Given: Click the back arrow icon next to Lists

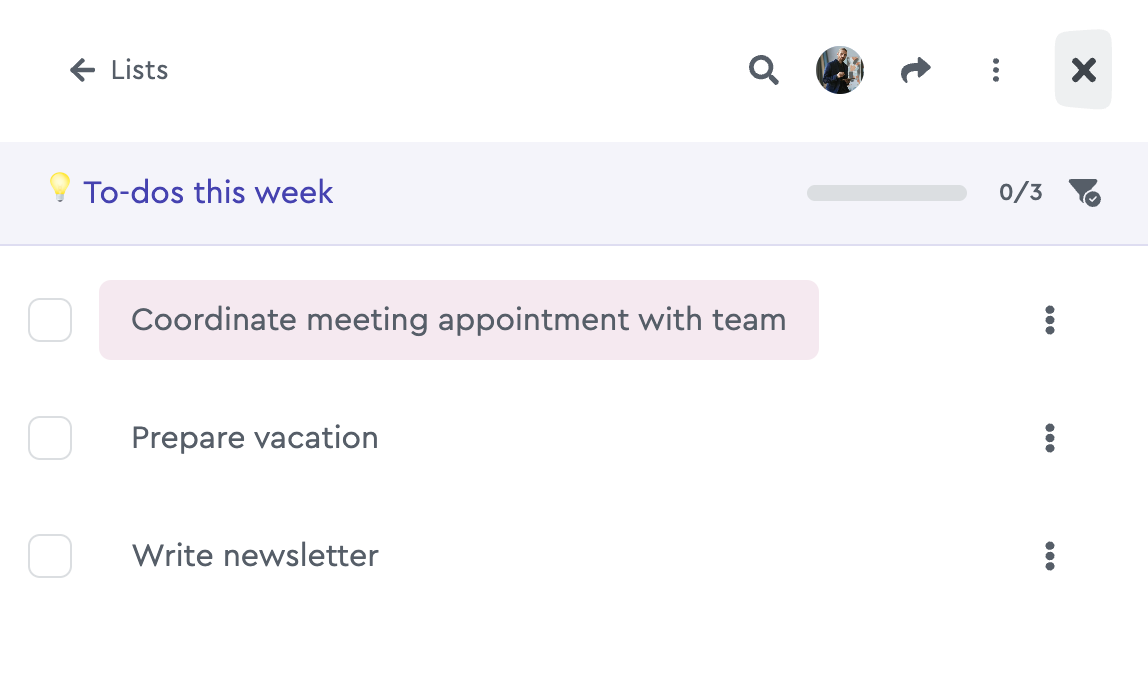Looking at the screenshot, I should coord(82,70).
